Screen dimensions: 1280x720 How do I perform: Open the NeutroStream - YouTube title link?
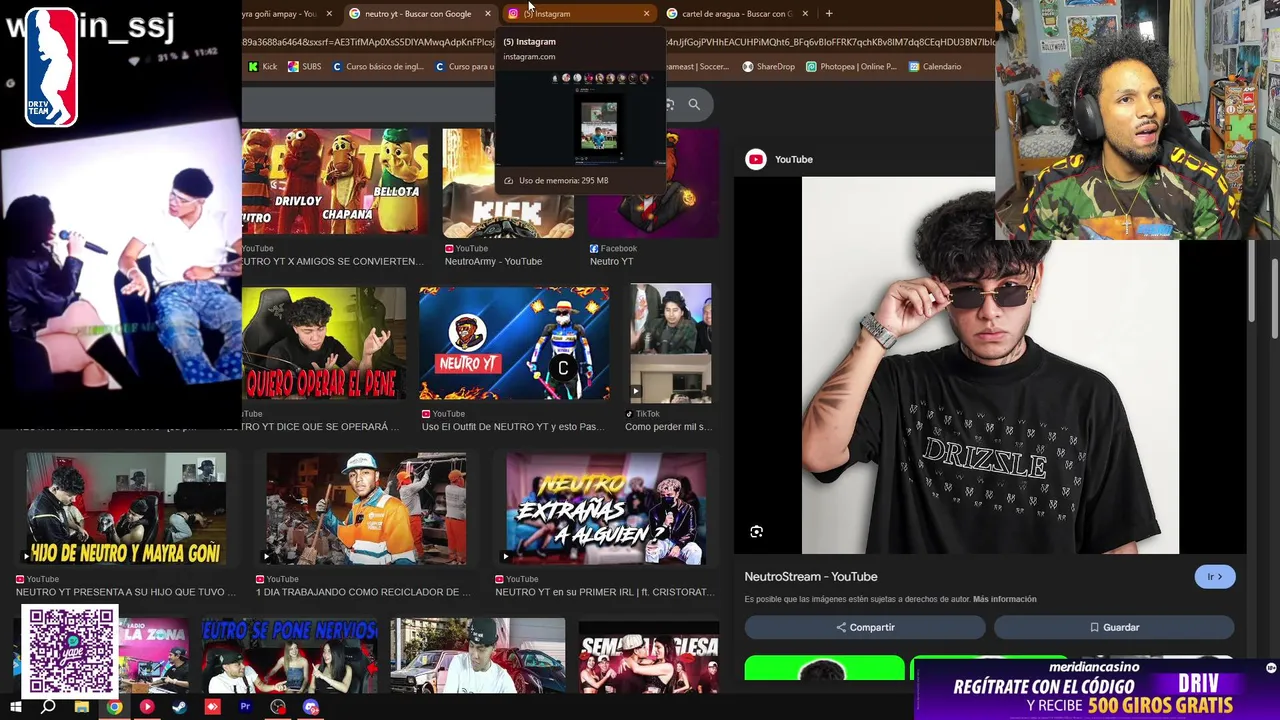[x=811, y=577]
